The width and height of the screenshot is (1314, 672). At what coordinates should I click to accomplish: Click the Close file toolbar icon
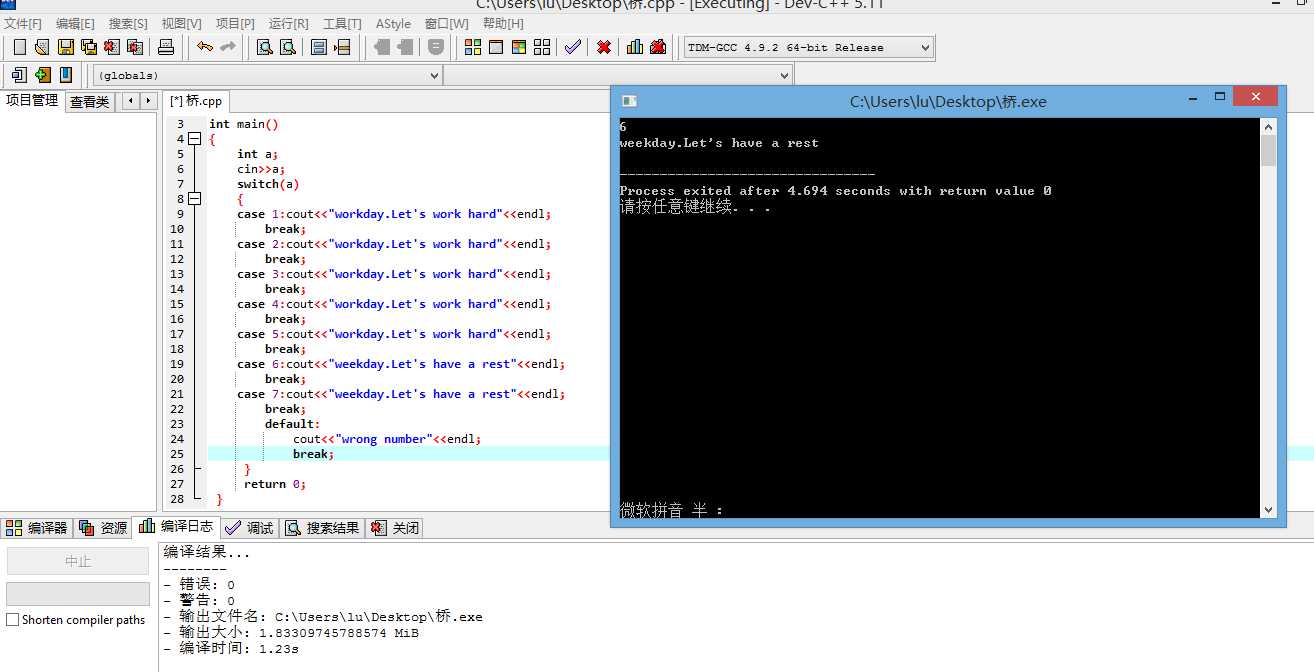112,47
